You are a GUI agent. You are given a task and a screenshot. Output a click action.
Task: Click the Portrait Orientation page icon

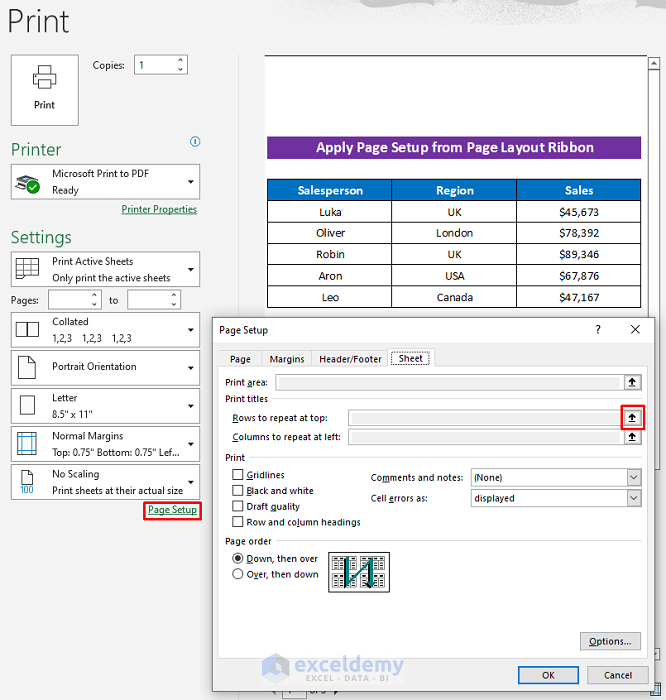27,367
